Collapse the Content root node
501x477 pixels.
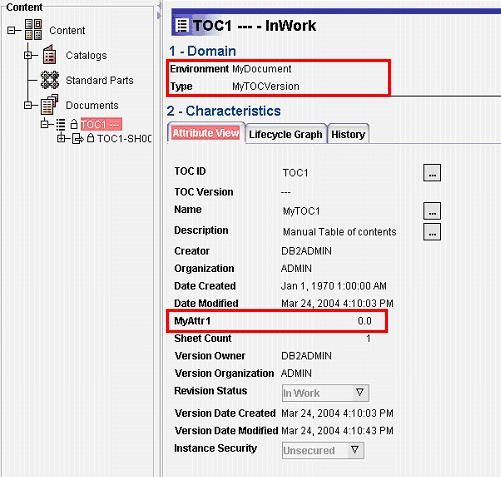point(11,30)
